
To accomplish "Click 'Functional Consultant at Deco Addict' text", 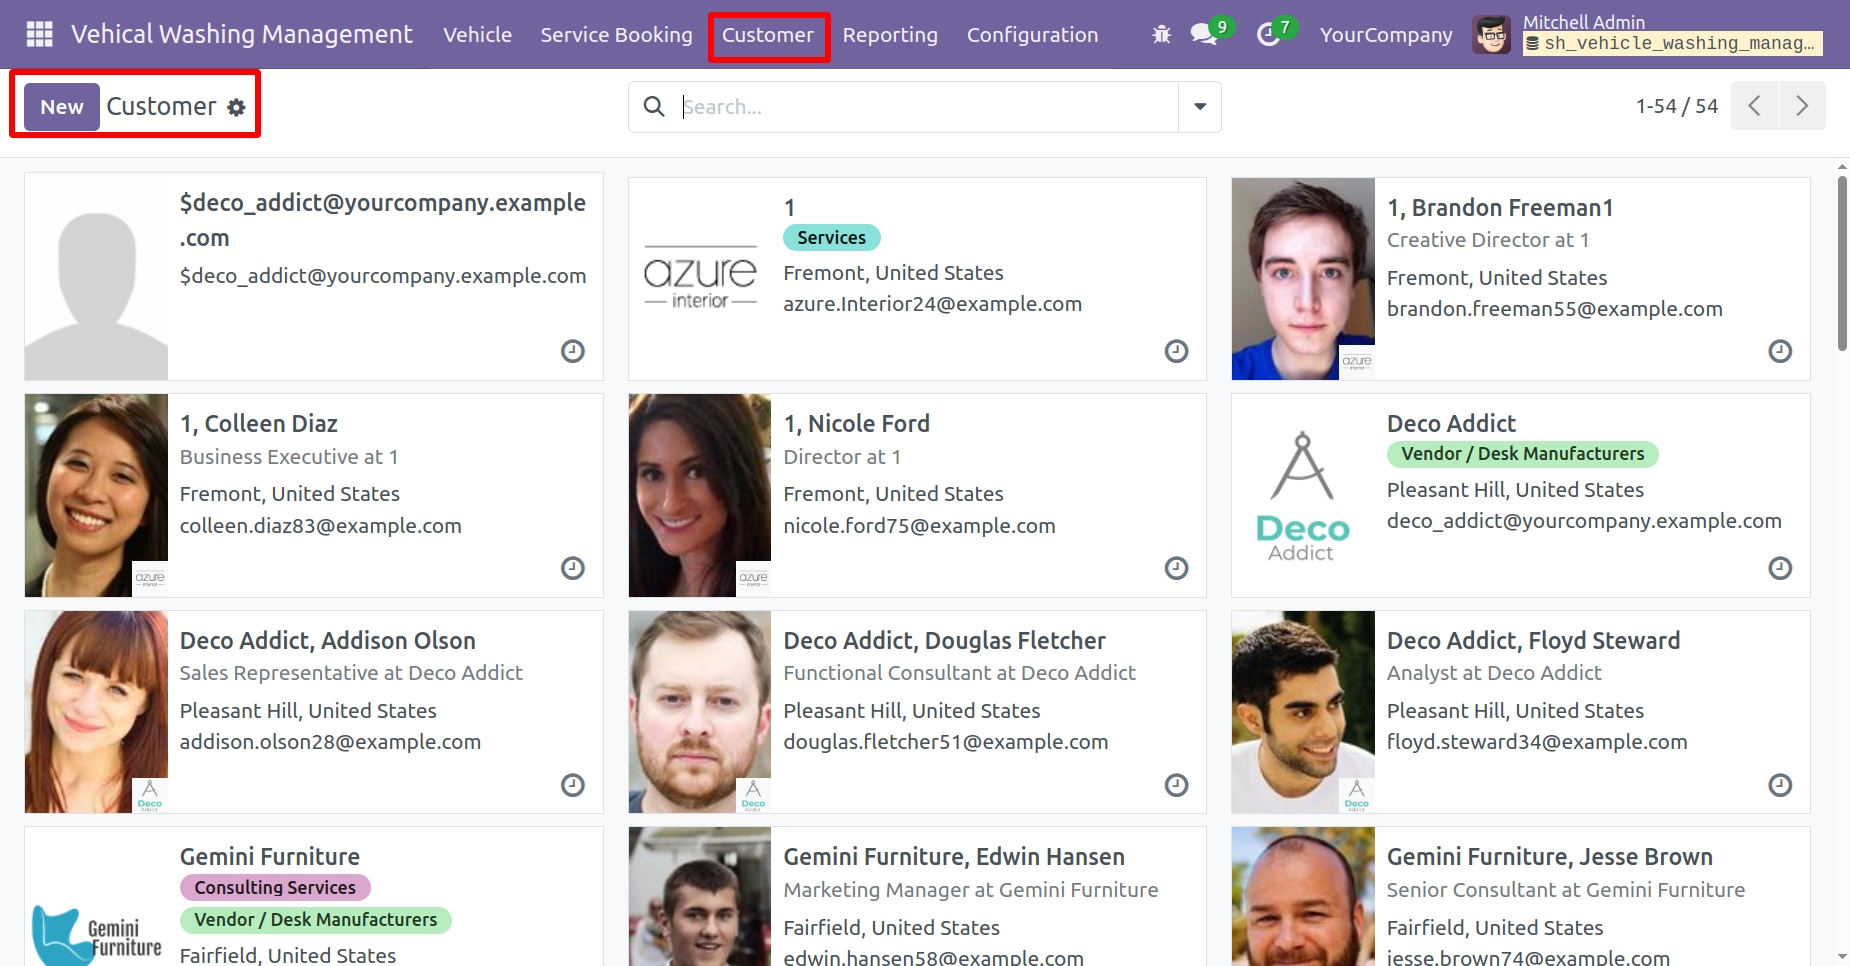I will (959, 673).
